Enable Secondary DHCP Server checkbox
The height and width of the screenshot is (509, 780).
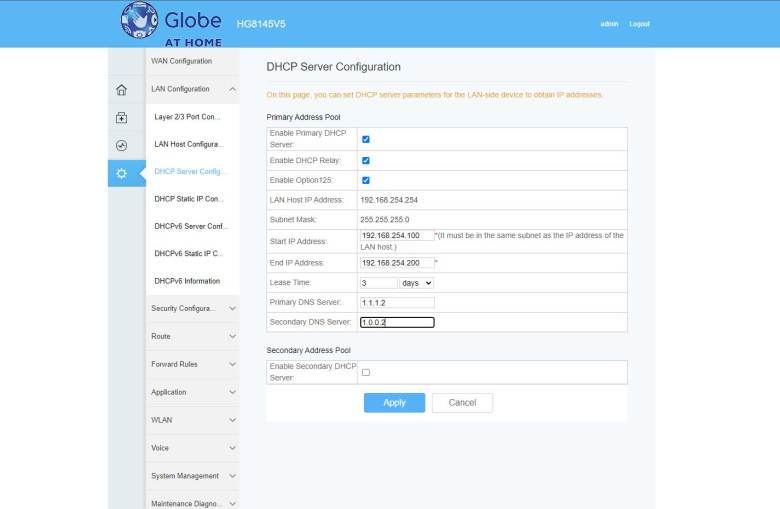[366, 372]
